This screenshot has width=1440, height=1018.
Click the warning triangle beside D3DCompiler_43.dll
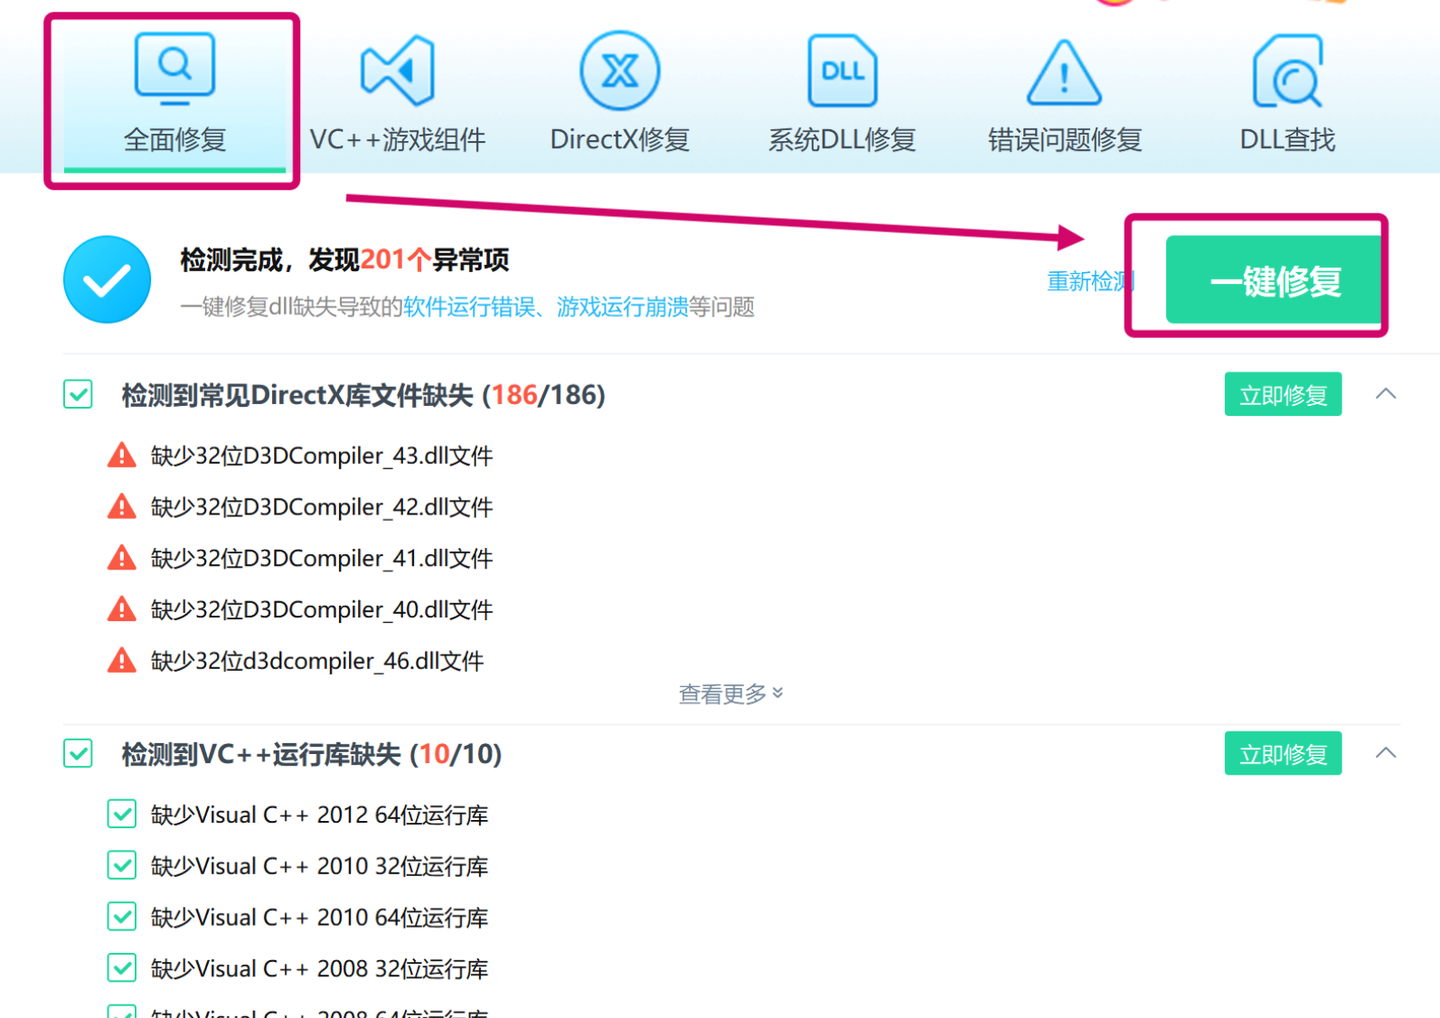coord(121,455)
